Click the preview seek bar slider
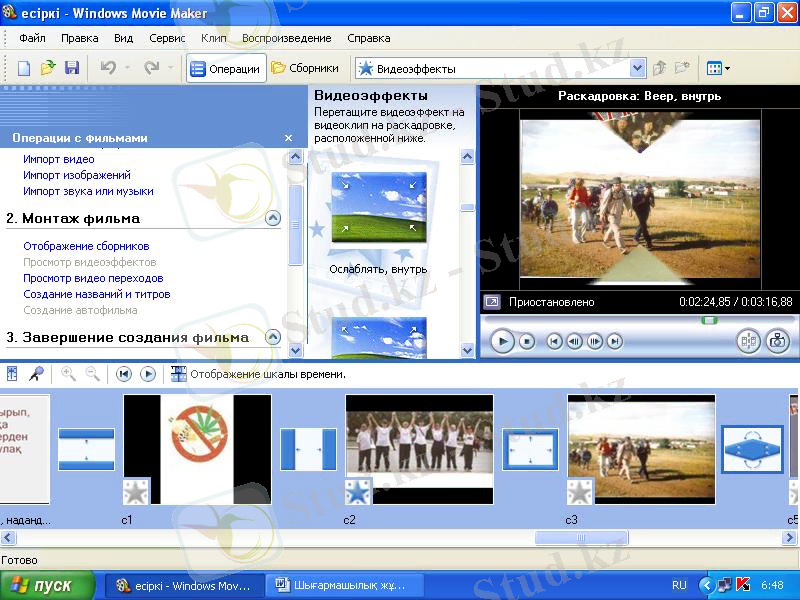The width and height of the screenshot is (800, 600). click(709, 320)
